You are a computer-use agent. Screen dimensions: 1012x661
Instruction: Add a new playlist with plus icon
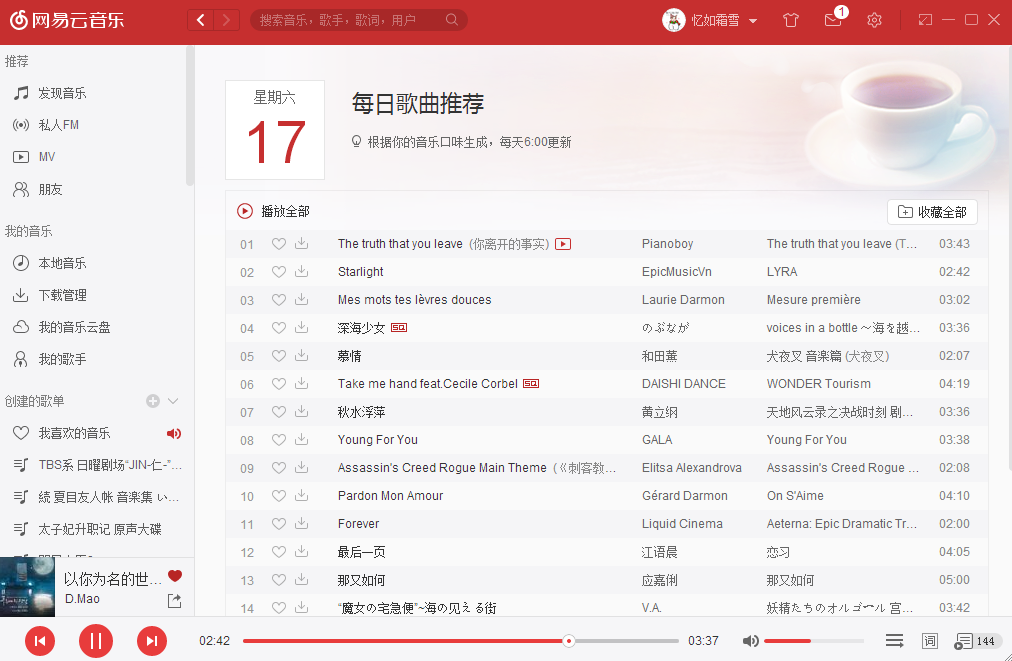pyautogui.click(x=153, y=401)
